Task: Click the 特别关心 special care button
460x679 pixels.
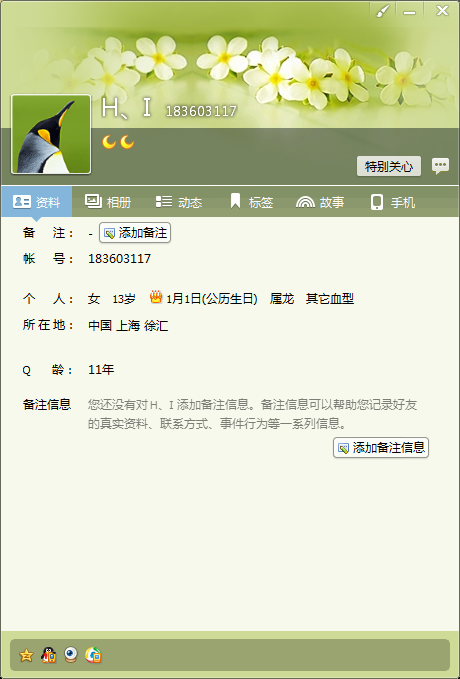Action: pyautogui.click(x=389, y=166)
